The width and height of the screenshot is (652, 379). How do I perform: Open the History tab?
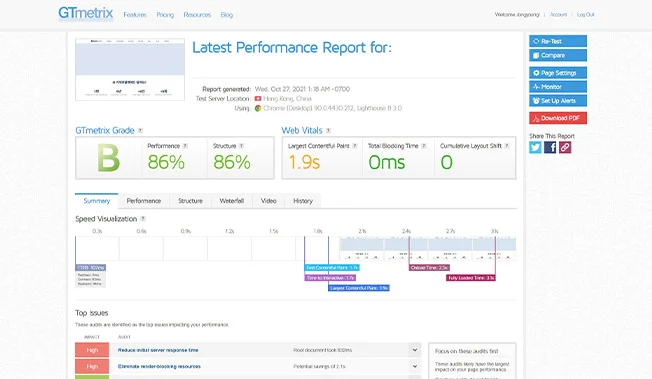tap(303, 201)
